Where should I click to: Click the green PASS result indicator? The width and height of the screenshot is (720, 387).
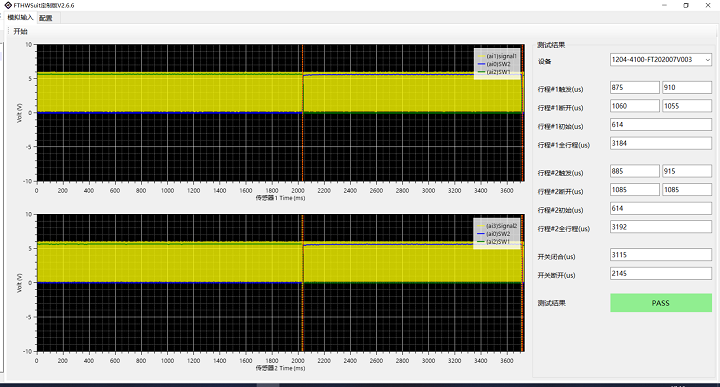click(x=661, y=303)
